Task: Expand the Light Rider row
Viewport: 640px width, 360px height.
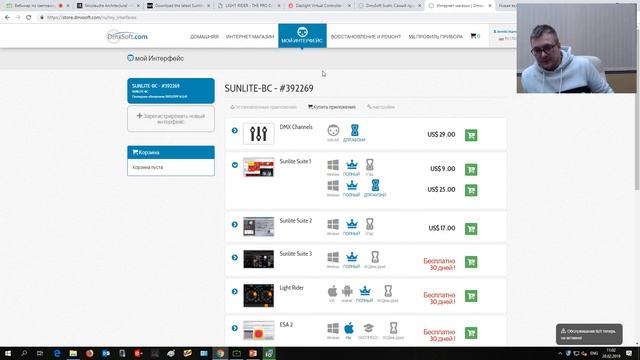Action: coord(235,291)
